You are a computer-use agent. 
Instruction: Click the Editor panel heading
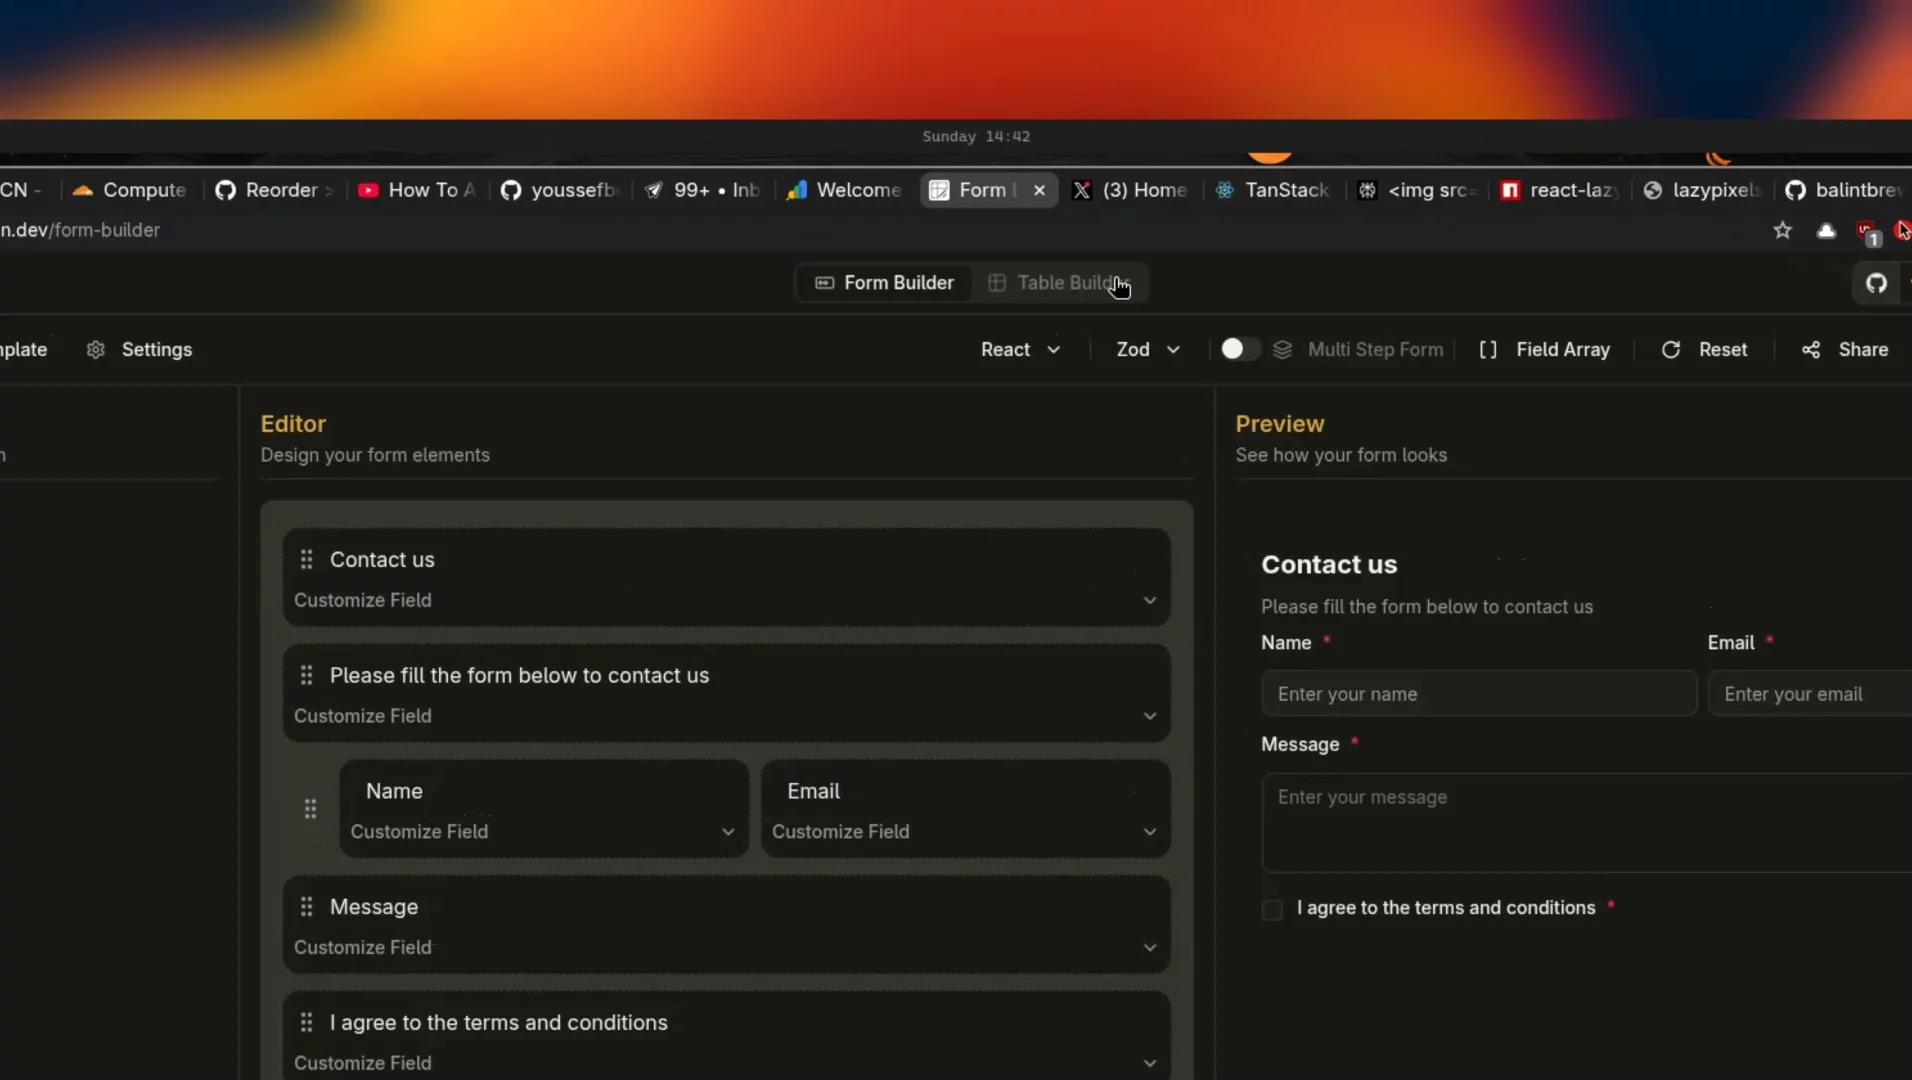(x=293, y=423)
